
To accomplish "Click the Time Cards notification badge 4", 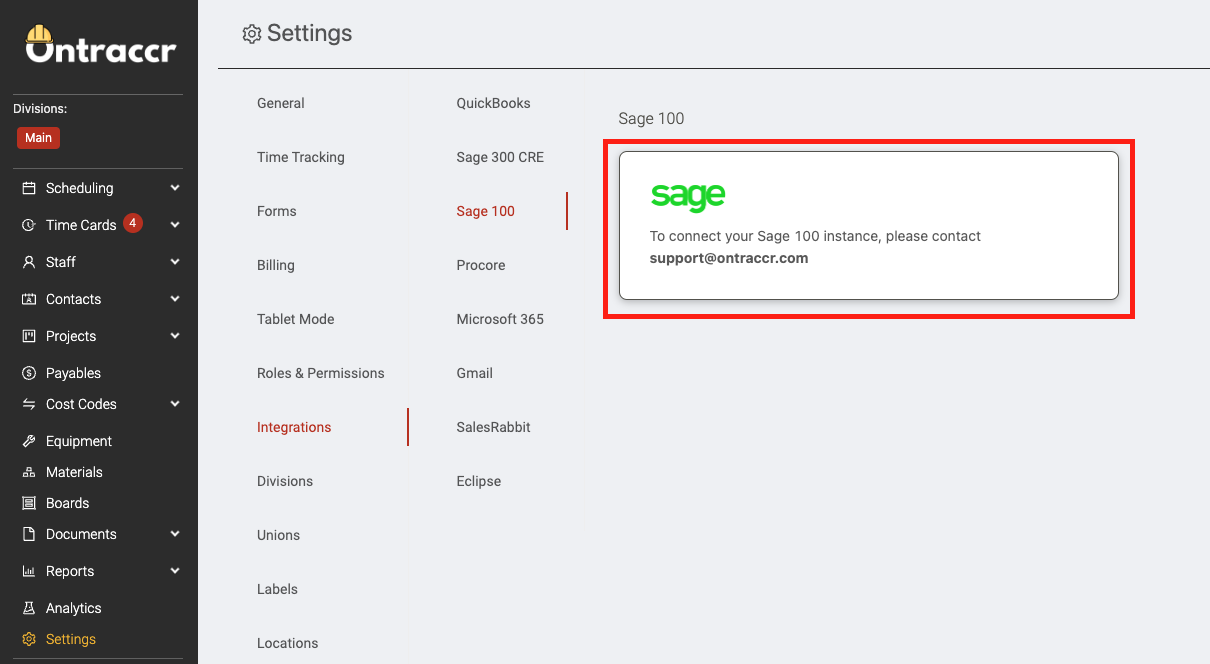I will pos(133,223).
